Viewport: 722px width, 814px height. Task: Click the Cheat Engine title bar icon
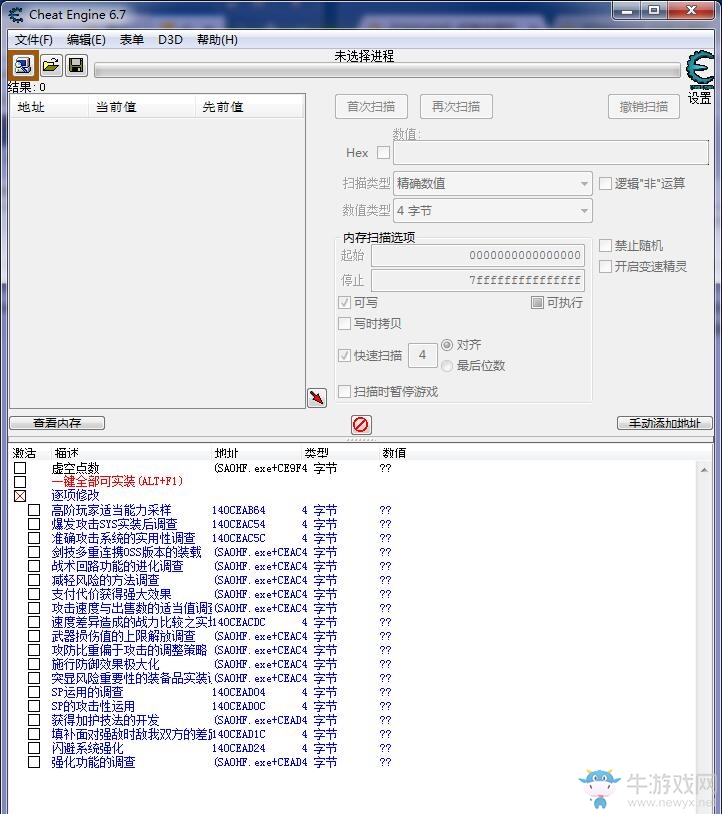[x=16, y=15]
